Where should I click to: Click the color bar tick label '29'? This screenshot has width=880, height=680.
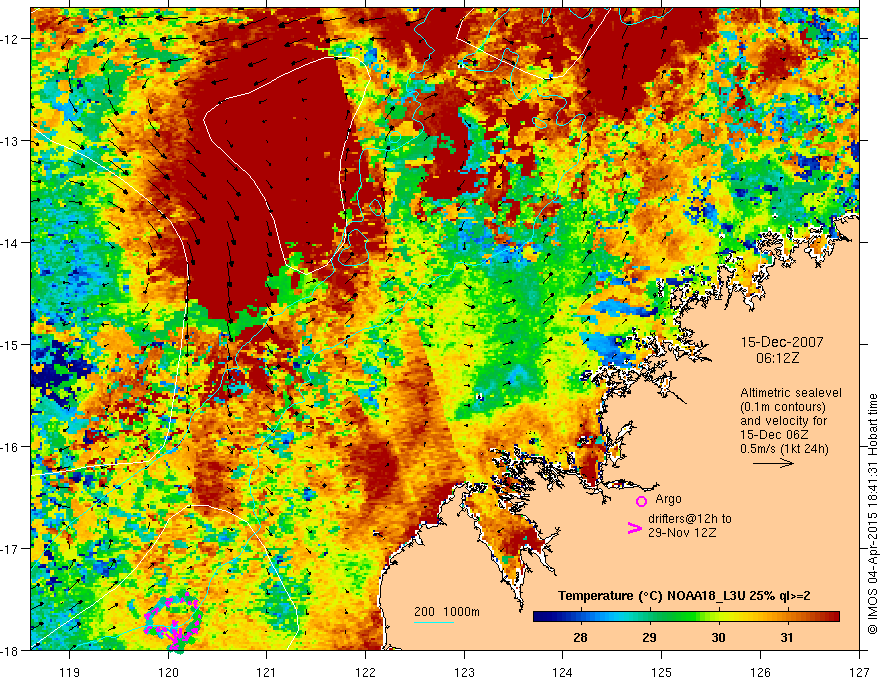pyautogui.click(x=649, y=637)
